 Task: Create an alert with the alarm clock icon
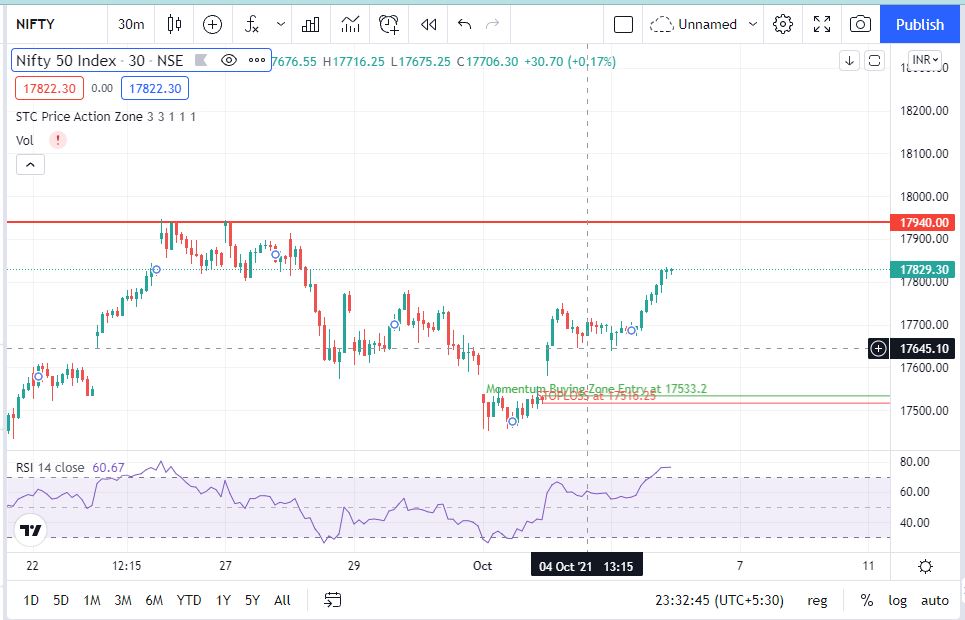click(389, 24)
